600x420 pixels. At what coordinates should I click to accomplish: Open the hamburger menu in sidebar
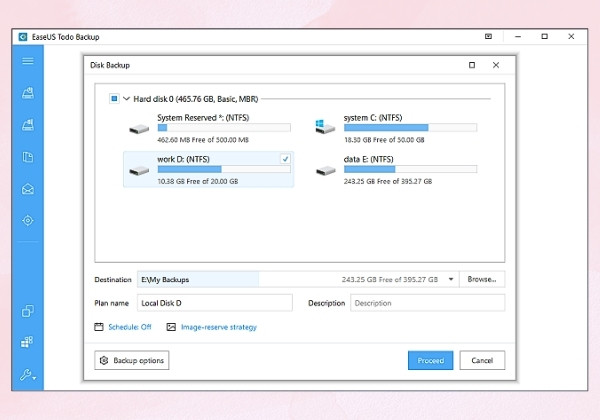(x=28, y=61)
